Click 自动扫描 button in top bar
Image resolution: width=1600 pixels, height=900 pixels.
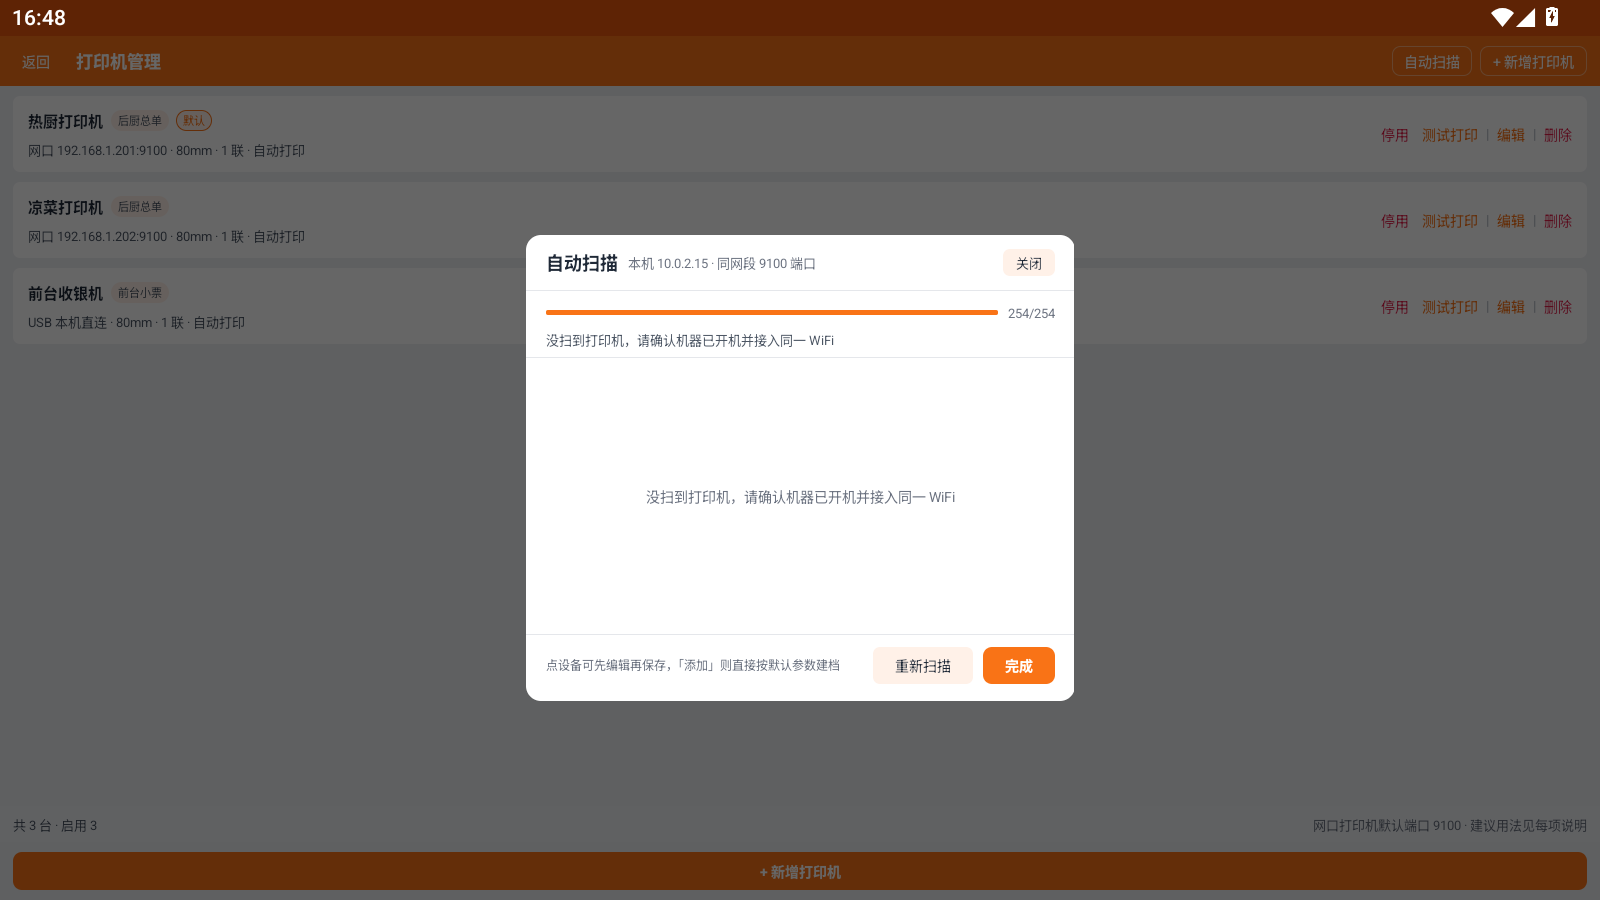pos(1431,62)
